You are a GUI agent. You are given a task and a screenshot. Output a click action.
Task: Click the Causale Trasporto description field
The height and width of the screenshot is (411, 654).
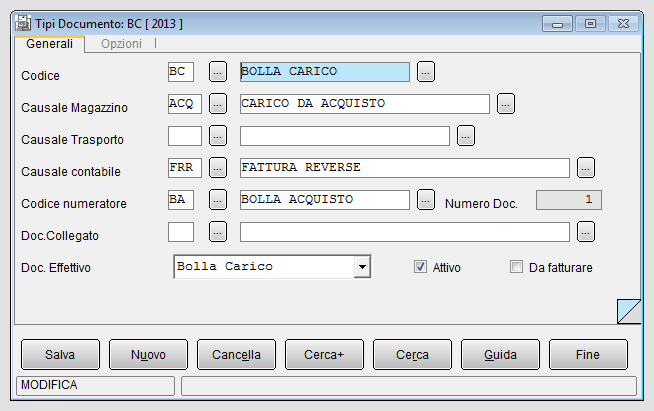click(345, 136)
